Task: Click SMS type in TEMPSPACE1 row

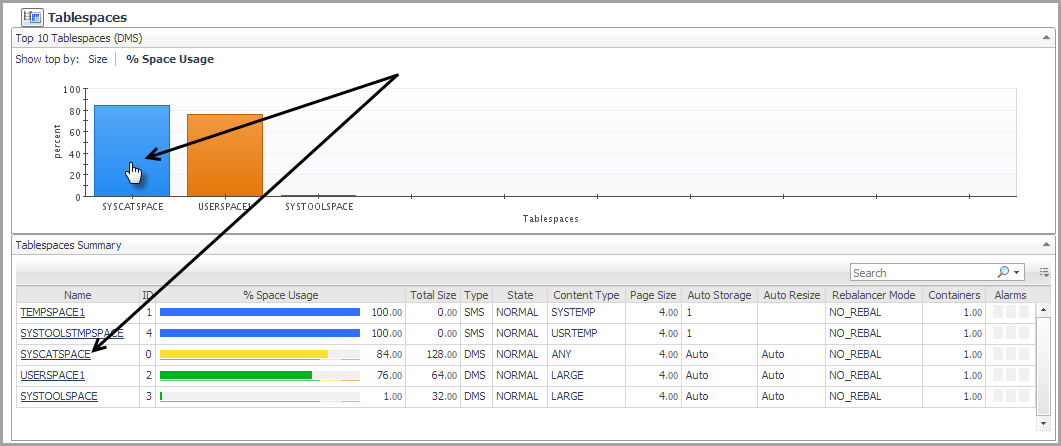Action: 476,313
